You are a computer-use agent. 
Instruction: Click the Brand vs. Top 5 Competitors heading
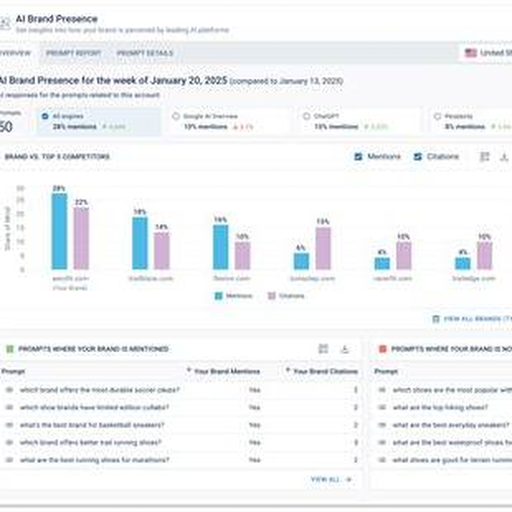click(57, 157)
